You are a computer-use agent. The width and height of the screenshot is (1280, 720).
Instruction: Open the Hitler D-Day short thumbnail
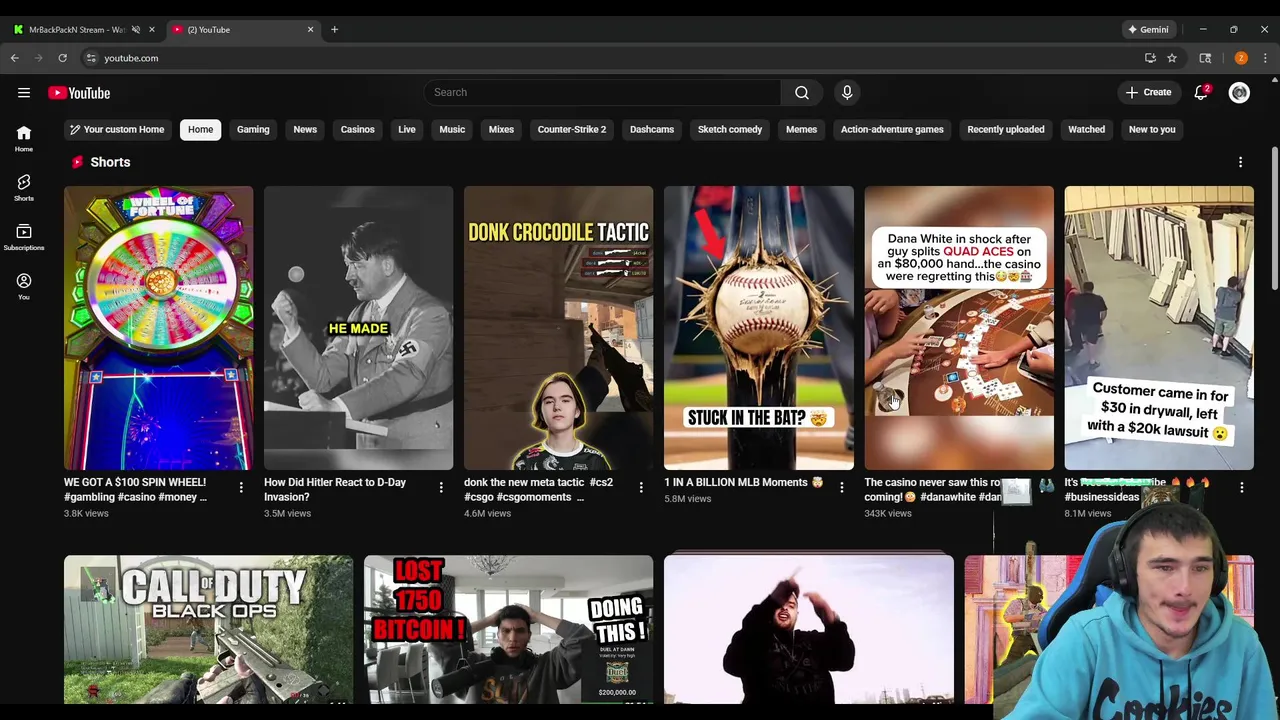(359, 328)
